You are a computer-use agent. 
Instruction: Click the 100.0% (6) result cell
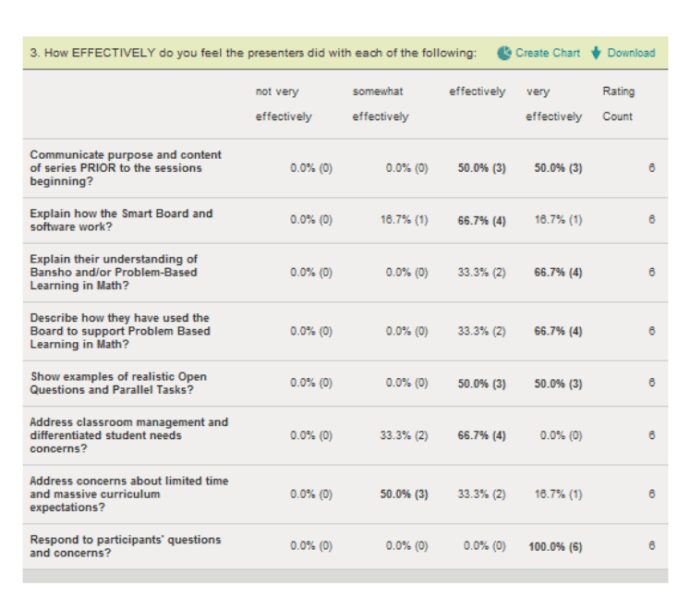[555, 547]
